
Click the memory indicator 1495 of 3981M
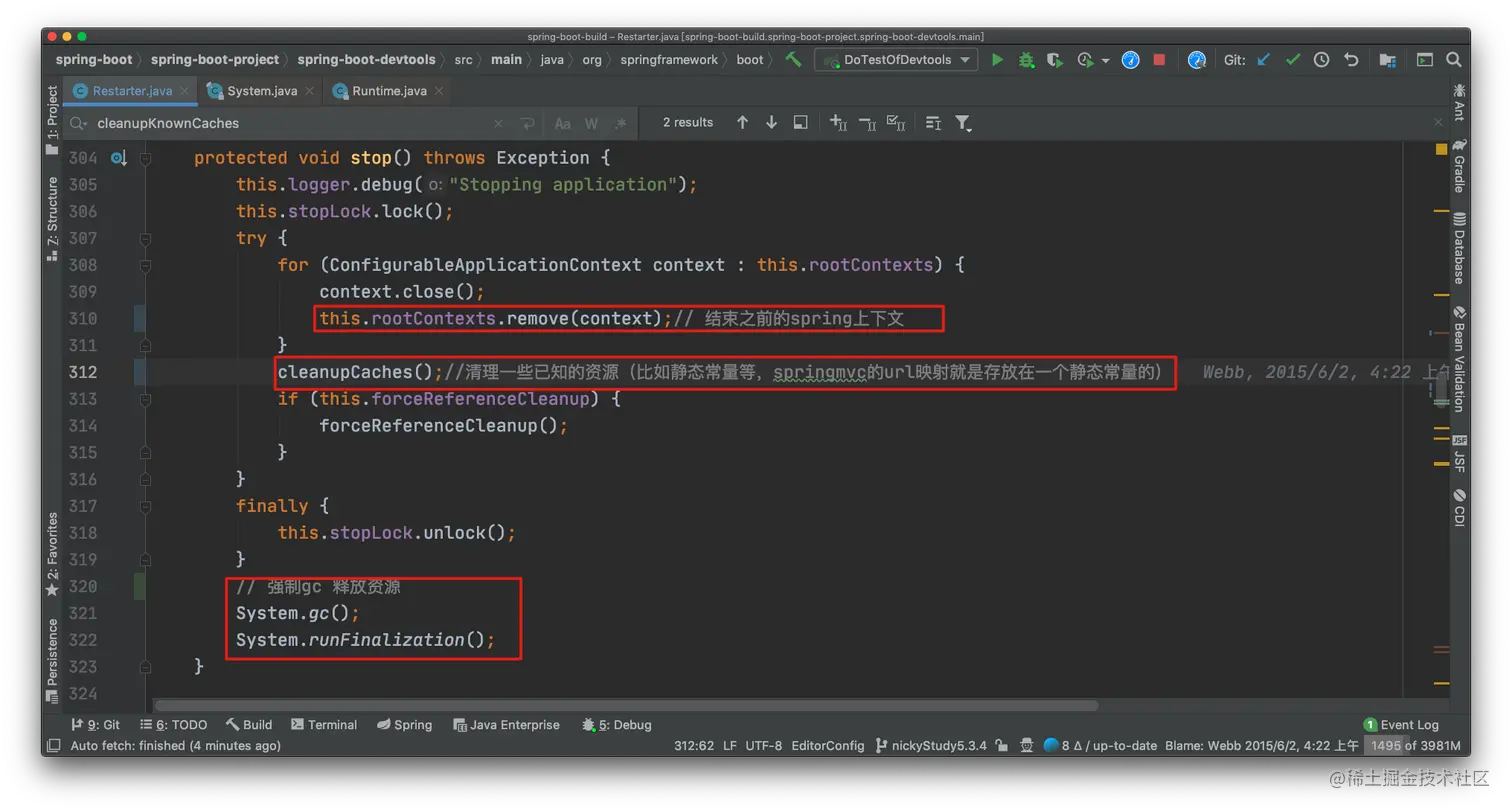[1415, 746]
